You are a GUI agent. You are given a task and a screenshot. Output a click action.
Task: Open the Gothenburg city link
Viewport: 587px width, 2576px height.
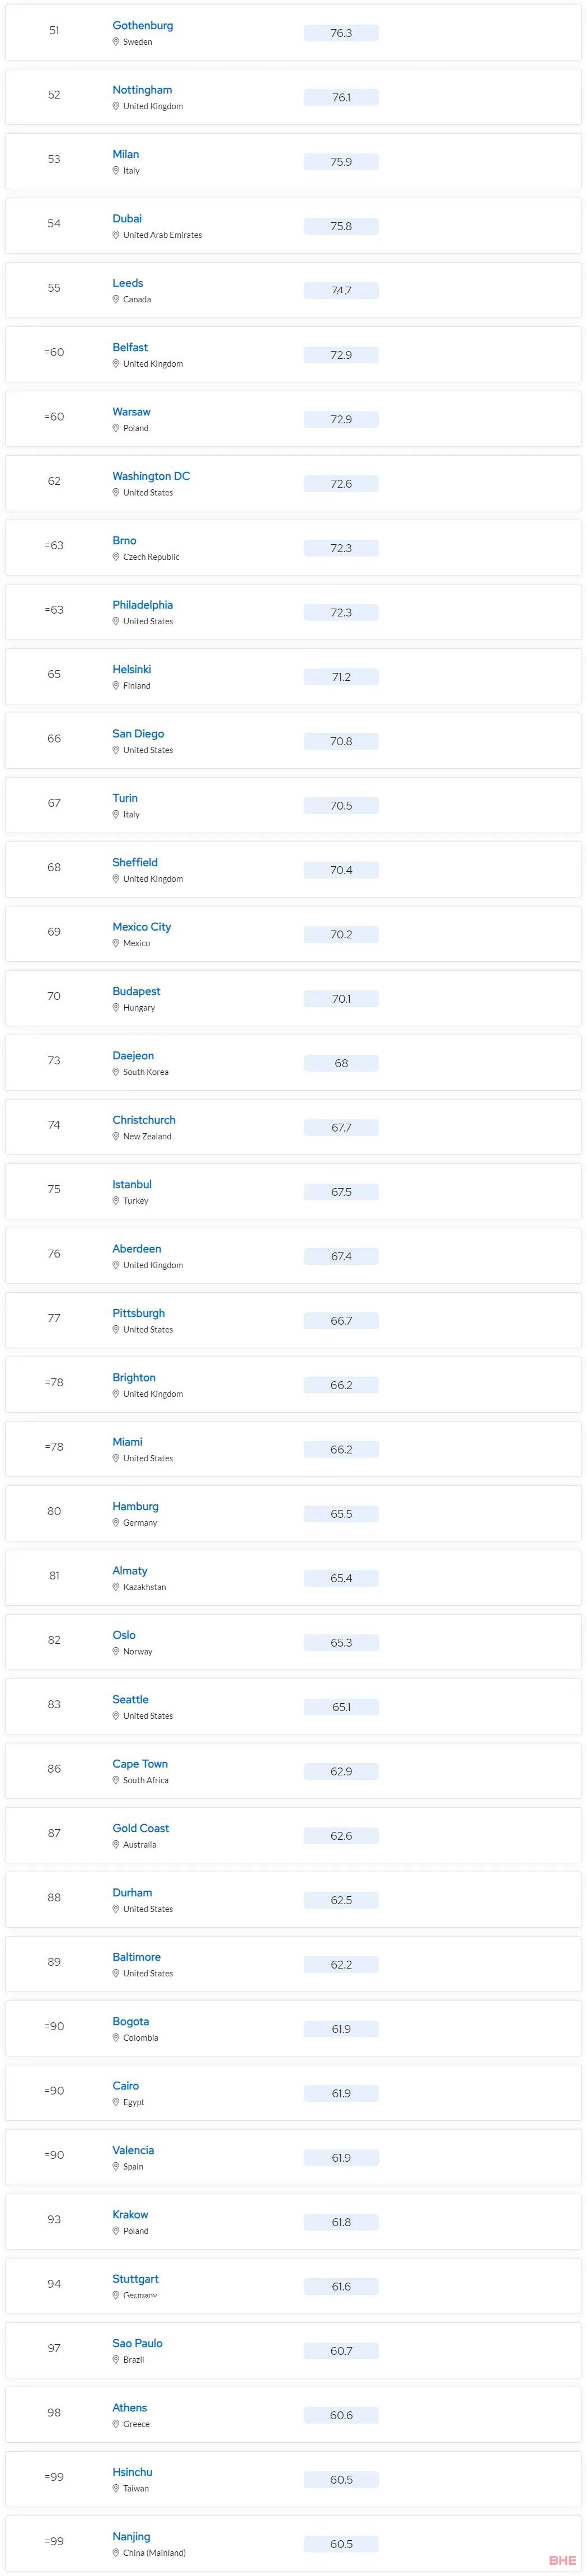142,26
